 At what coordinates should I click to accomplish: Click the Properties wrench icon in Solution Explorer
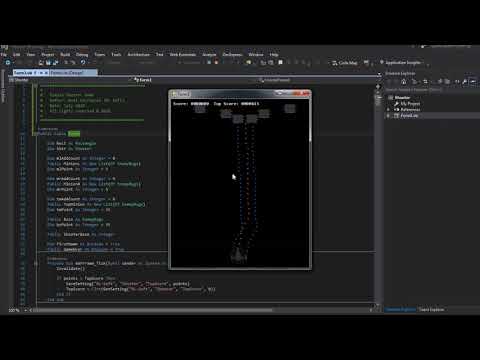click(x=465, y=82)
